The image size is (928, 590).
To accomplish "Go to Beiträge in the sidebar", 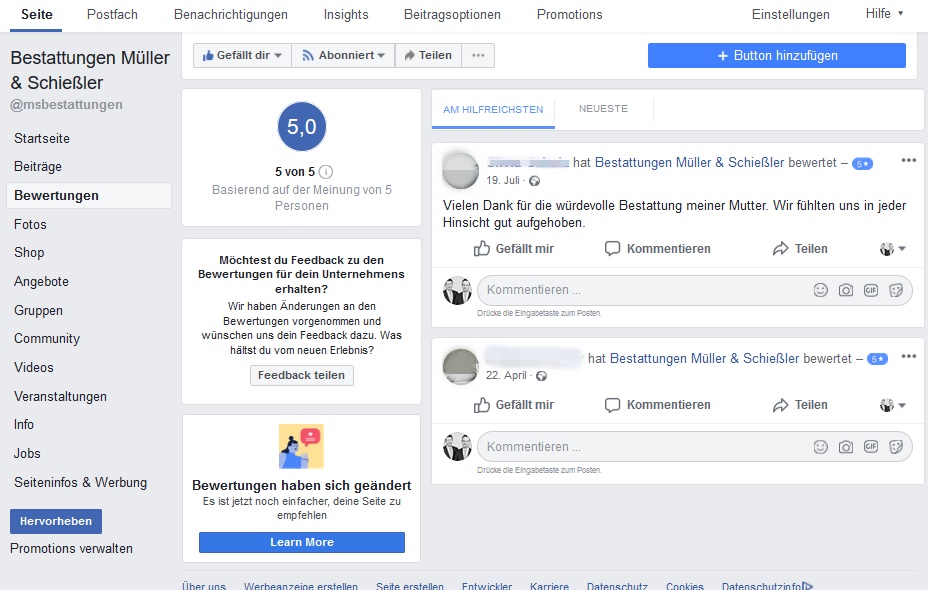I will (38, 167).
